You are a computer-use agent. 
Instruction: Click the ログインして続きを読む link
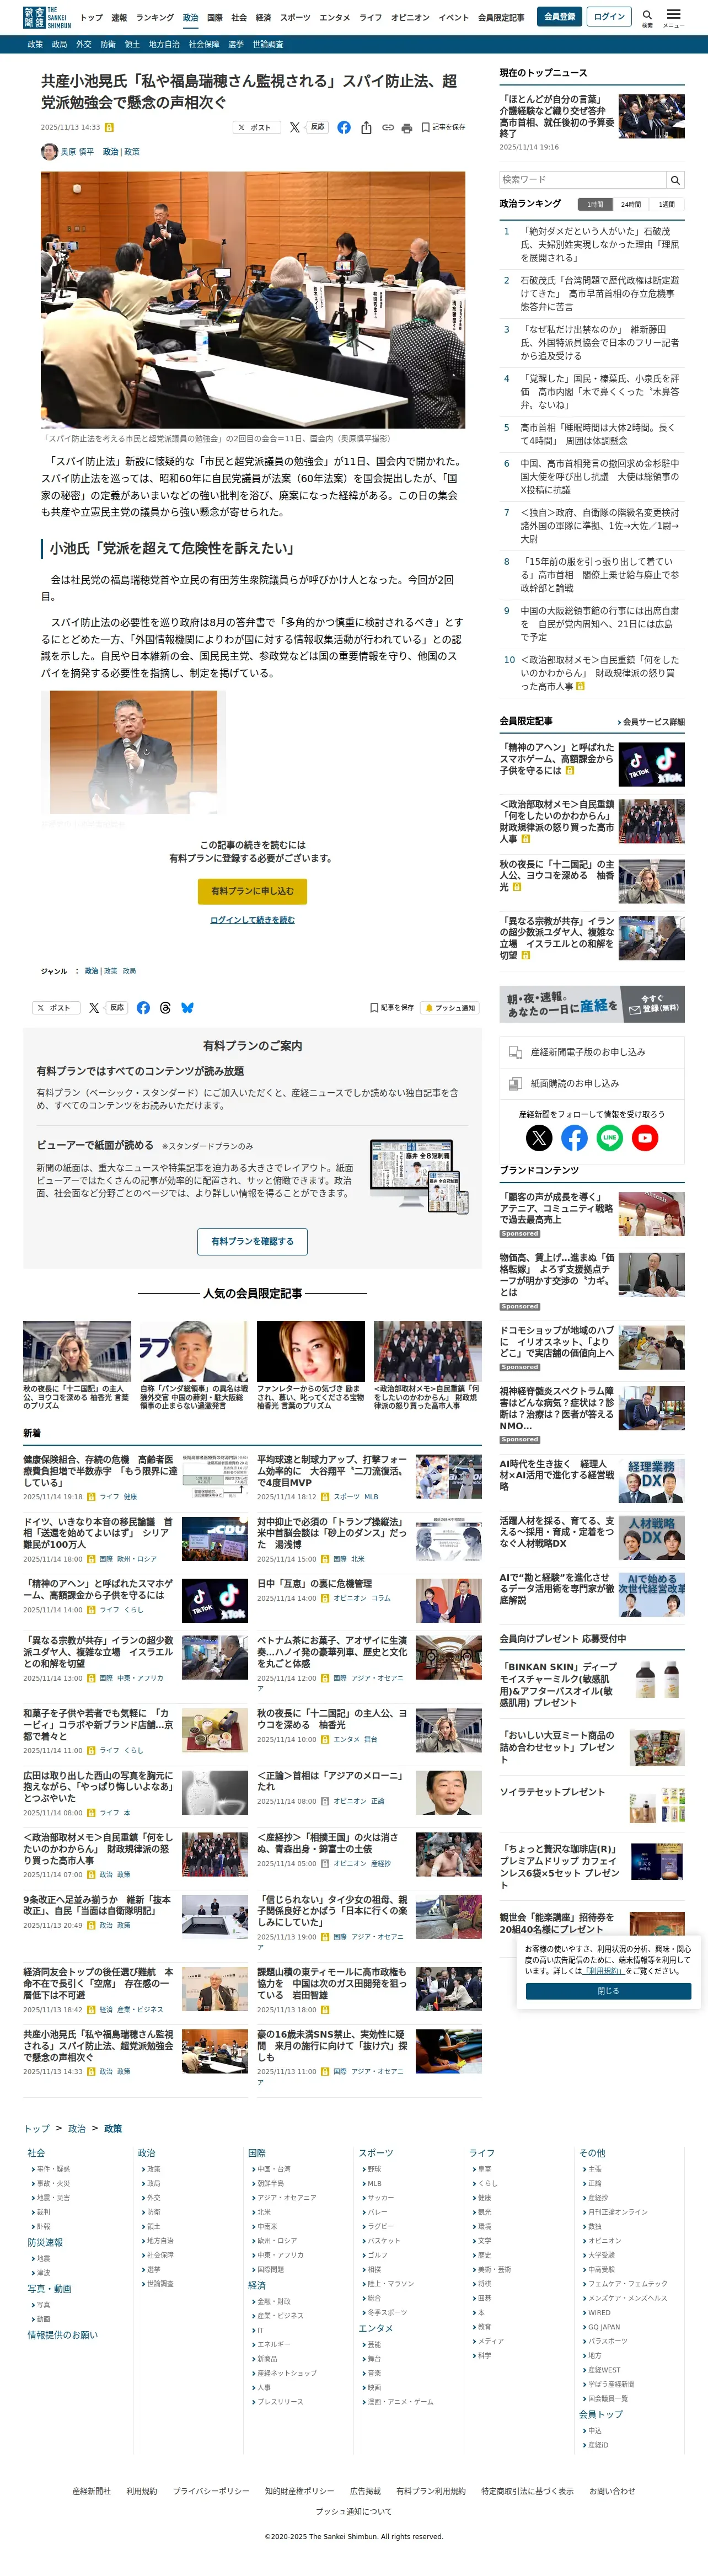click(252, 920)
